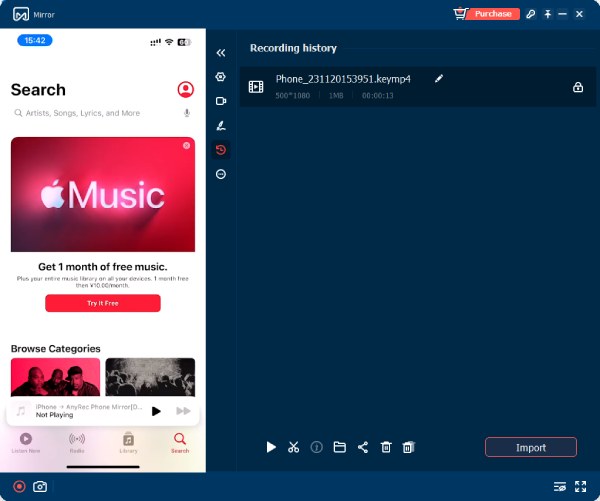Switch to the Library tab
The height and width of the screenshot is (501, 600).
coord(128,443)
